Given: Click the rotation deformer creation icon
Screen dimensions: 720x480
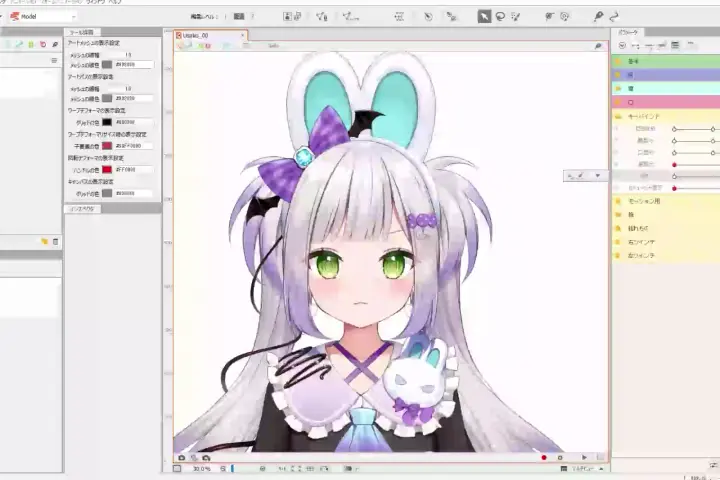Looking at the screenshot, I should (x=428, y=17).
